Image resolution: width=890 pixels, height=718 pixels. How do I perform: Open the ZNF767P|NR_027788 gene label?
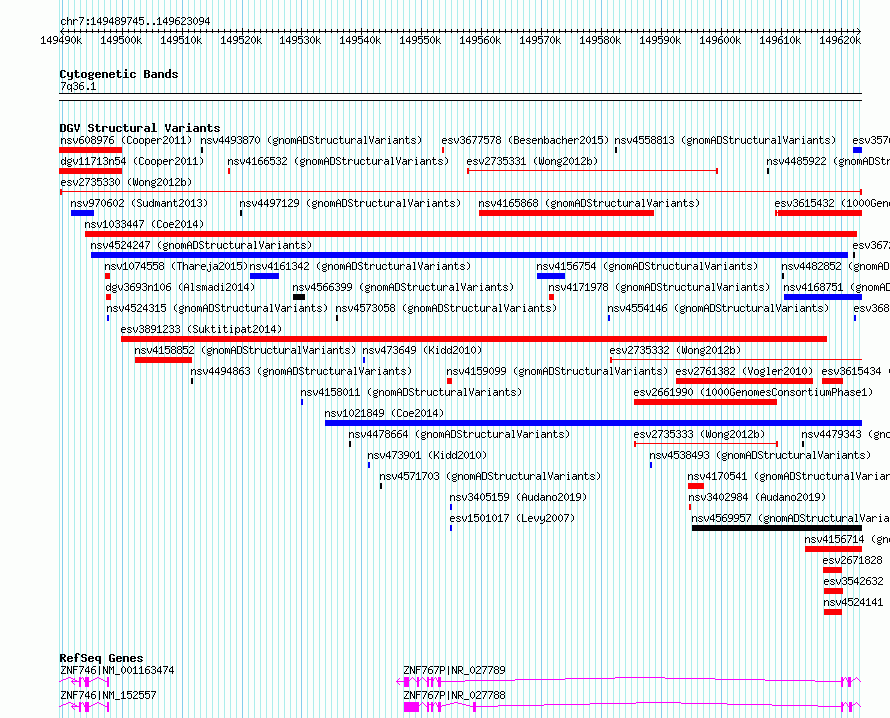click(x=454, y=695)
